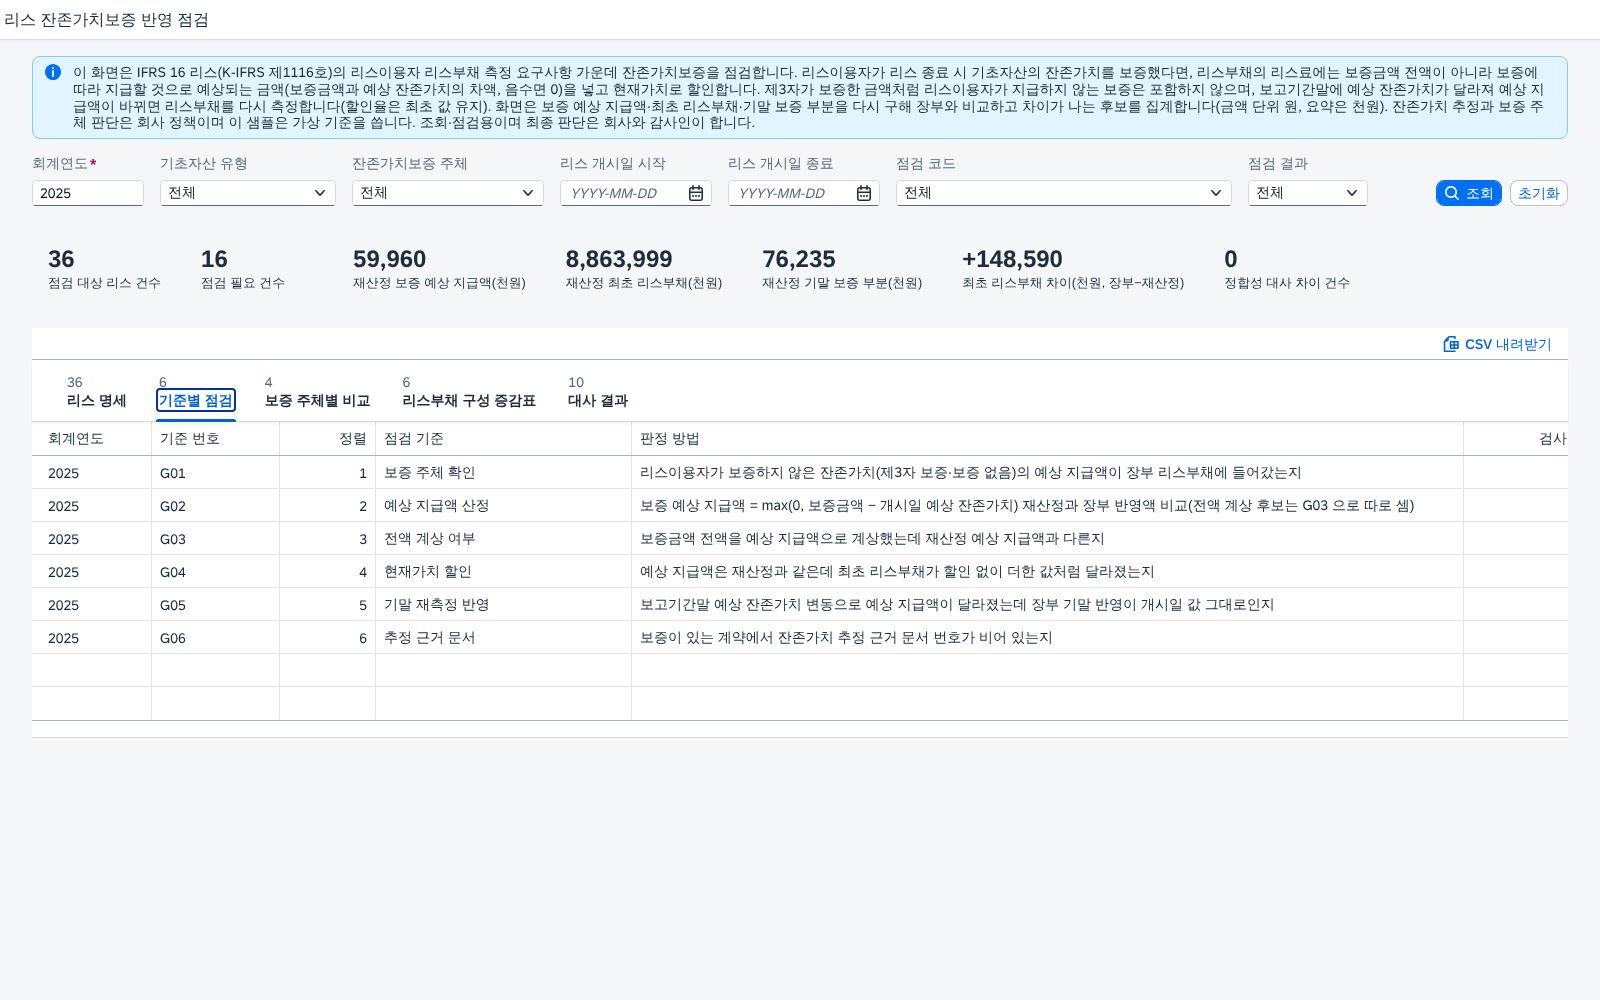Click the 보증 주체 확인 cell

pyautogui.click(x=504, y=473)
